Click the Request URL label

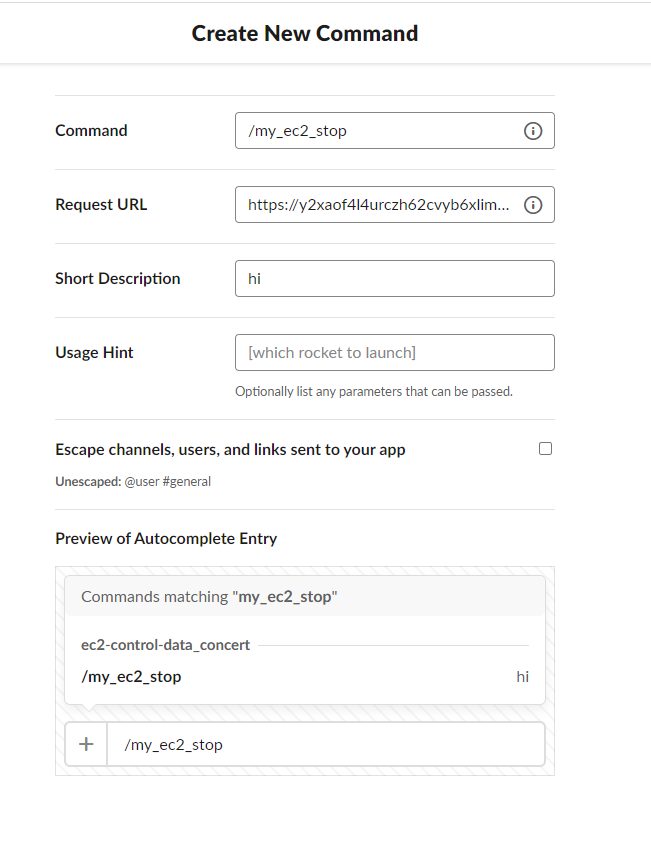(x=101, y=205)
